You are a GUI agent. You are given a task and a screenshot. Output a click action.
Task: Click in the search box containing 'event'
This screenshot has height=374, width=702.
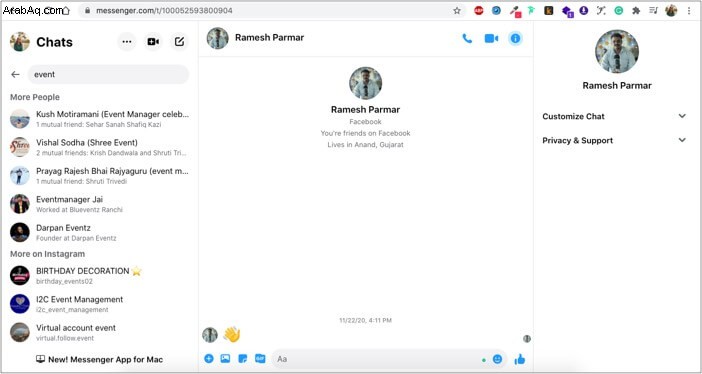click(x=108, y=74)
